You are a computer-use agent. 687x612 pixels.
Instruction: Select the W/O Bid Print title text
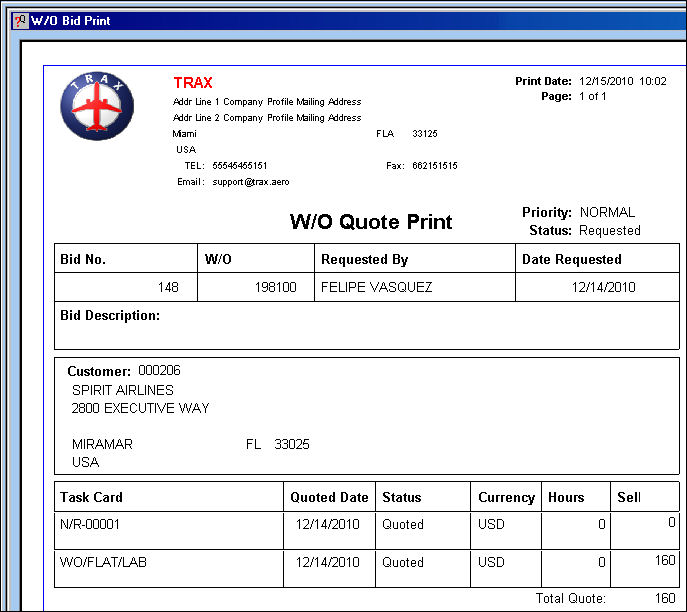click(x=71, y=21)
